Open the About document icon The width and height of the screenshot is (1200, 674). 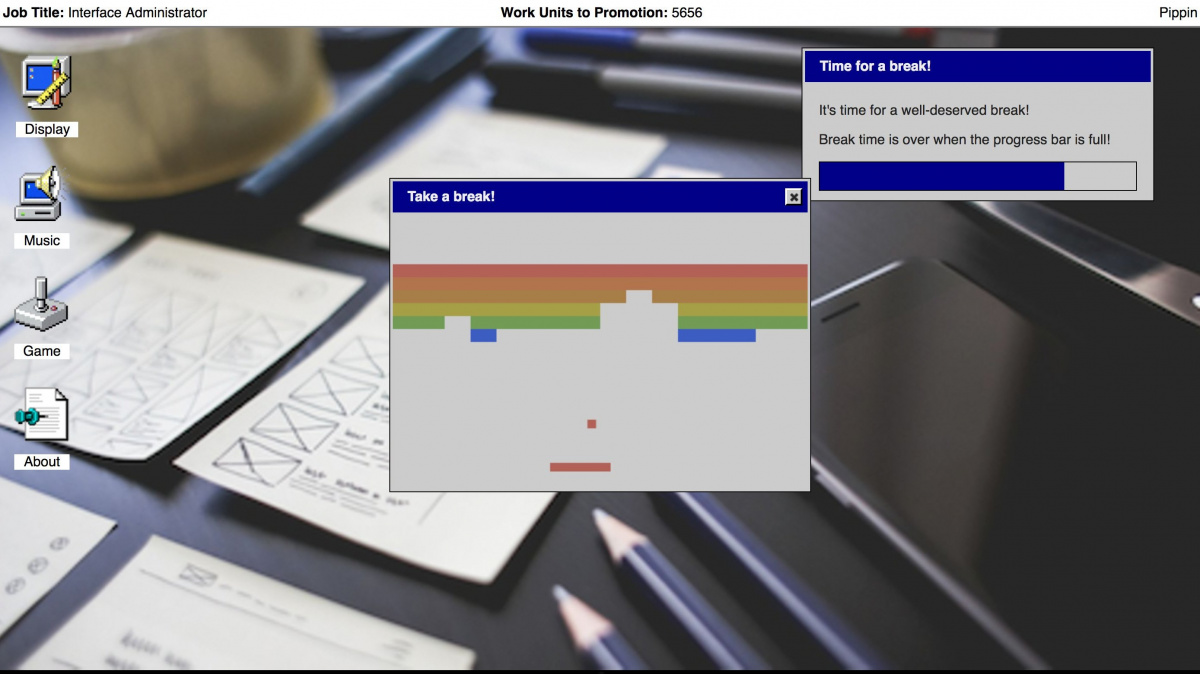click(42, 415)
